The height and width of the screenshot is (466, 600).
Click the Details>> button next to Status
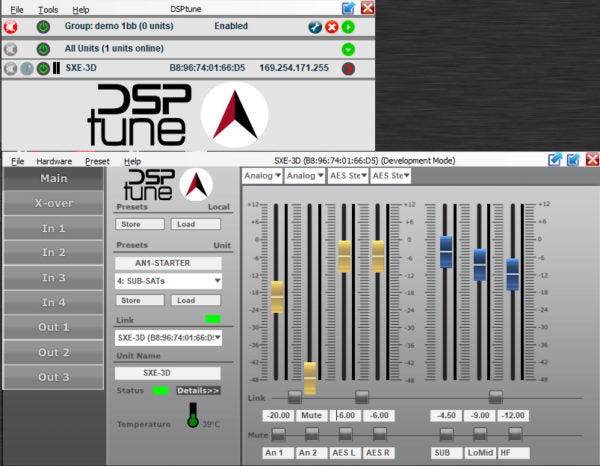click(x=198, y=390)
